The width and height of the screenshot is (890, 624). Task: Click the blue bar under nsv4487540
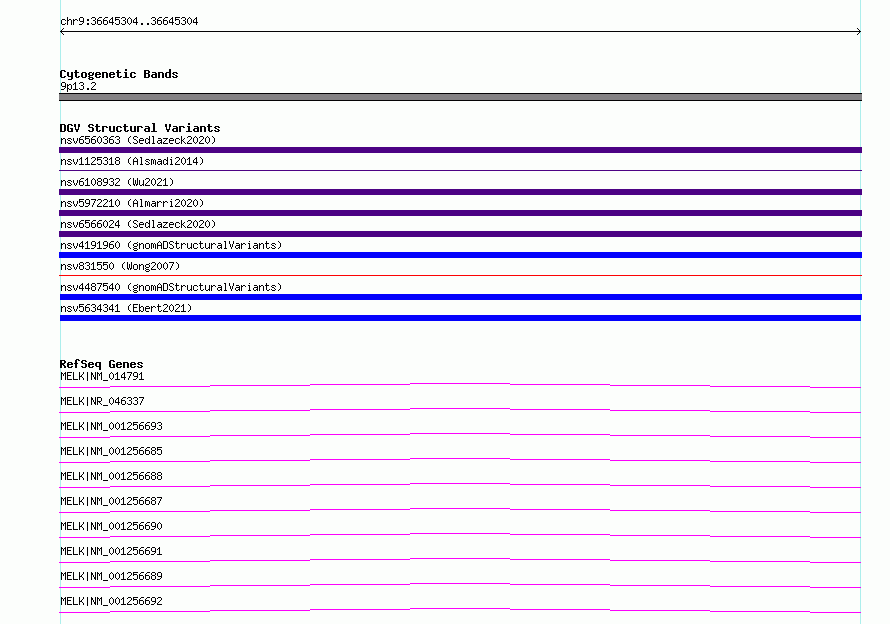pos(460,297)
